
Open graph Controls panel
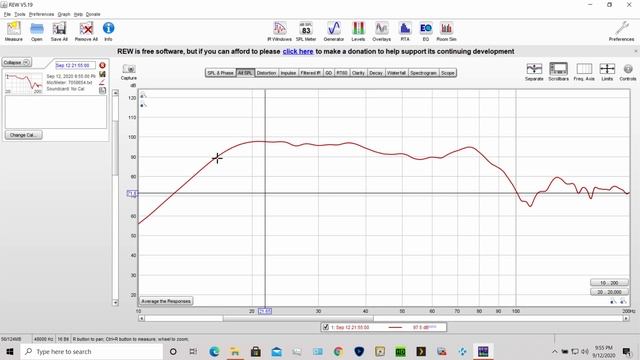tap(628, 71)
